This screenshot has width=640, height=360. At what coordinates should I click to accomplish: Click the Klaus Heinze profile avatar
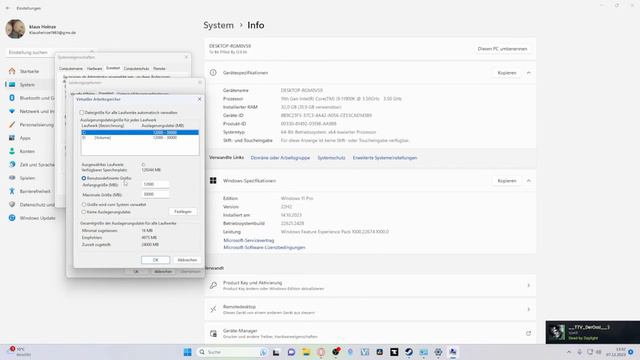[x=16, y=29]
